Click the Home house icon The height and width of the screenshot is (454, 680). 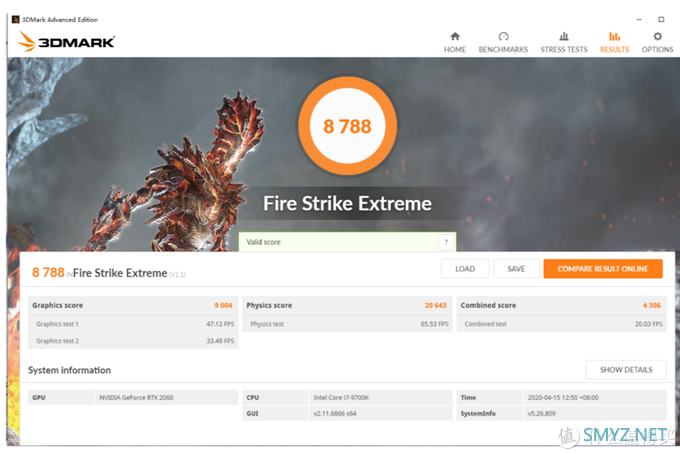click(x=454, y=36)
